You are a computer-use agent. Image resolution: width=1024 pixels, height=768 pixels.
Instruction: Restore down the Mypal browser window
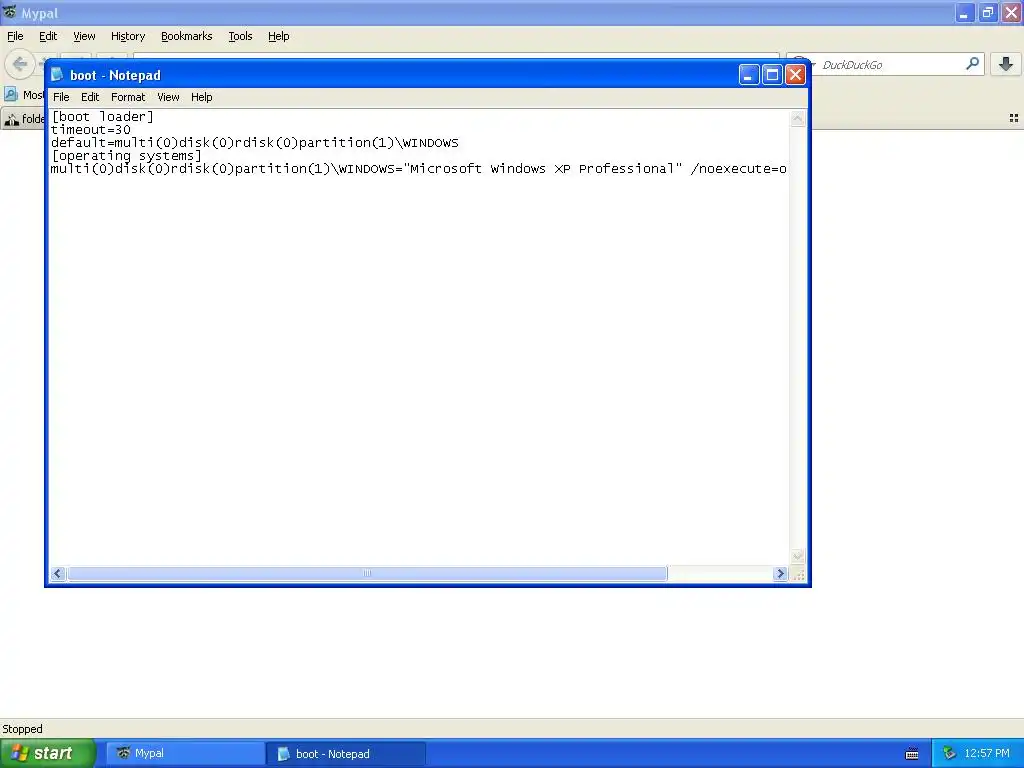click(988, 12)
